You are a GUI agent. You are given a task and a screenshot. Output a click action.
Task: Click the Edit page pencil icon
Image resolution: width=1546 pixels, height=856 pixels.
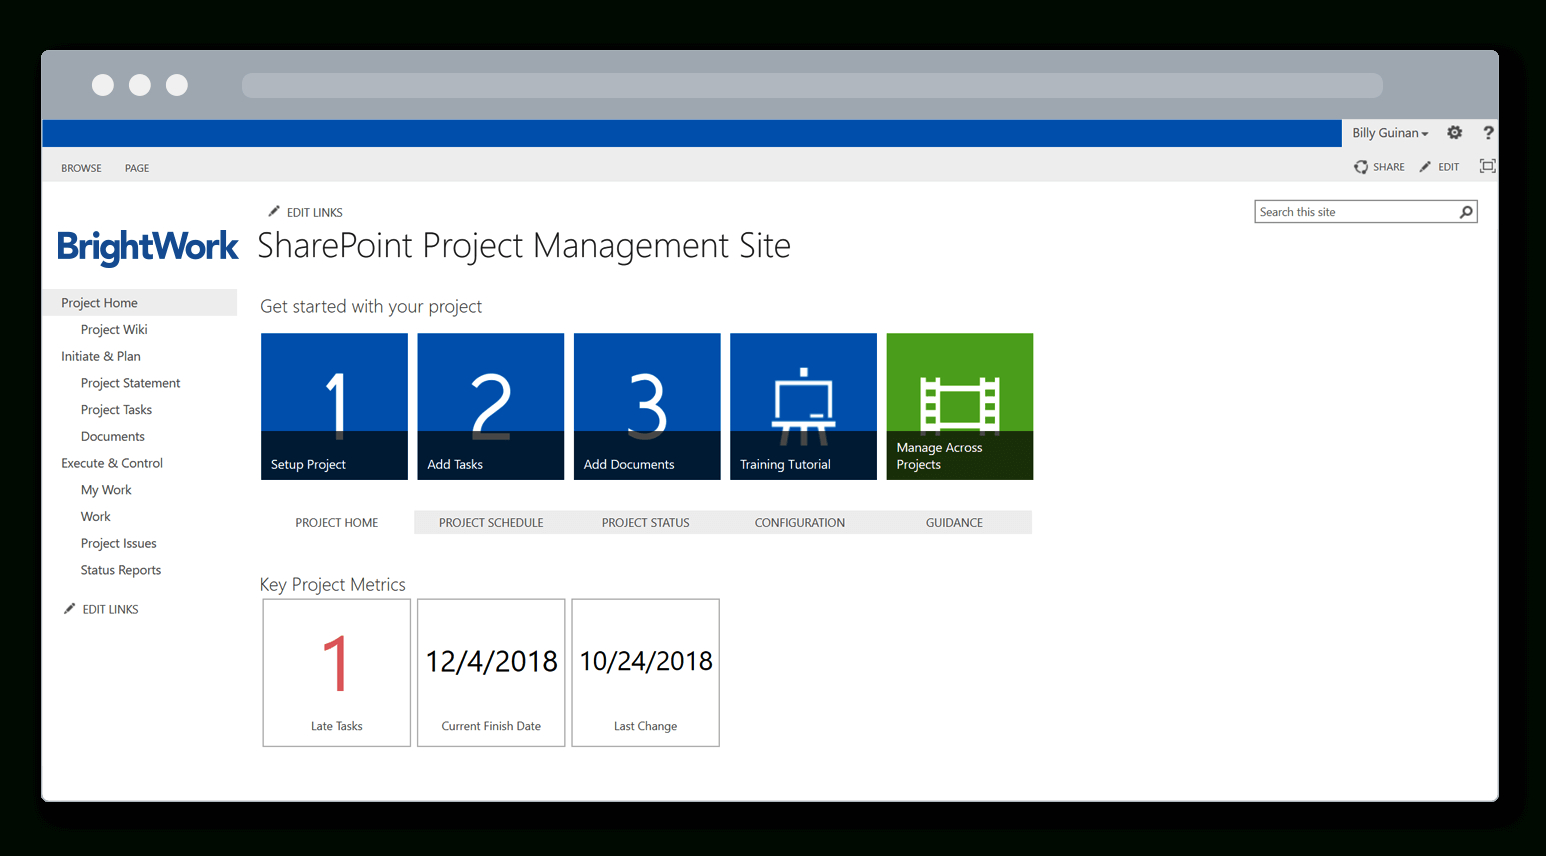coord(1425,167)
